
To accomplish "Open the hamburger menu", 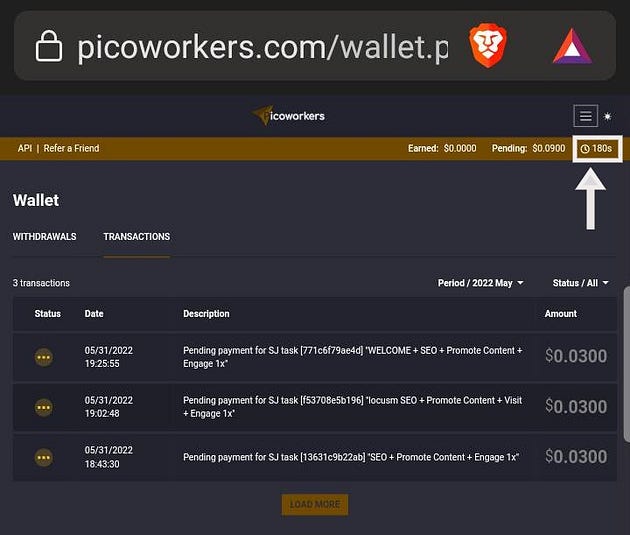I will pos(585,116).
